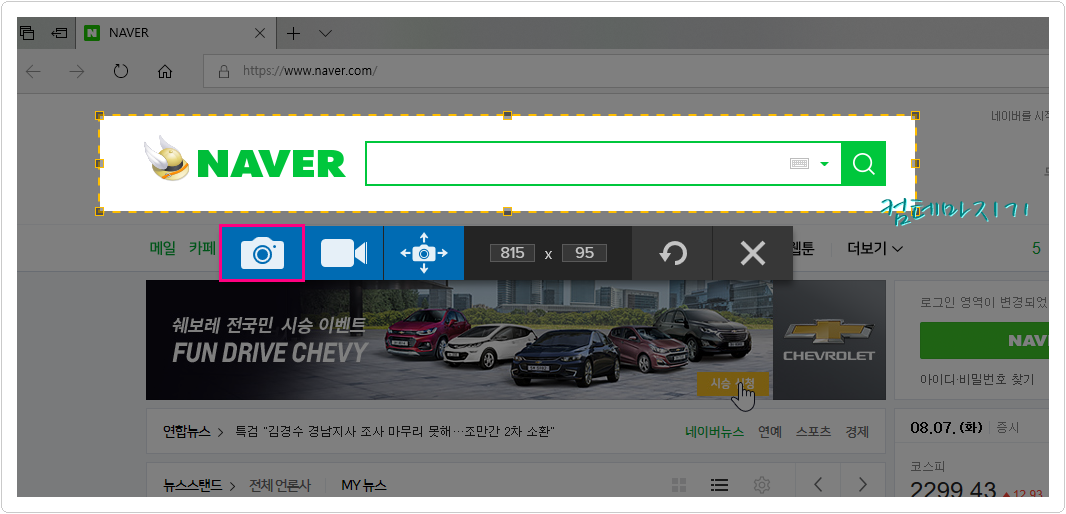
Task: Open newsstand settings gear
Action: coord(761,485)
